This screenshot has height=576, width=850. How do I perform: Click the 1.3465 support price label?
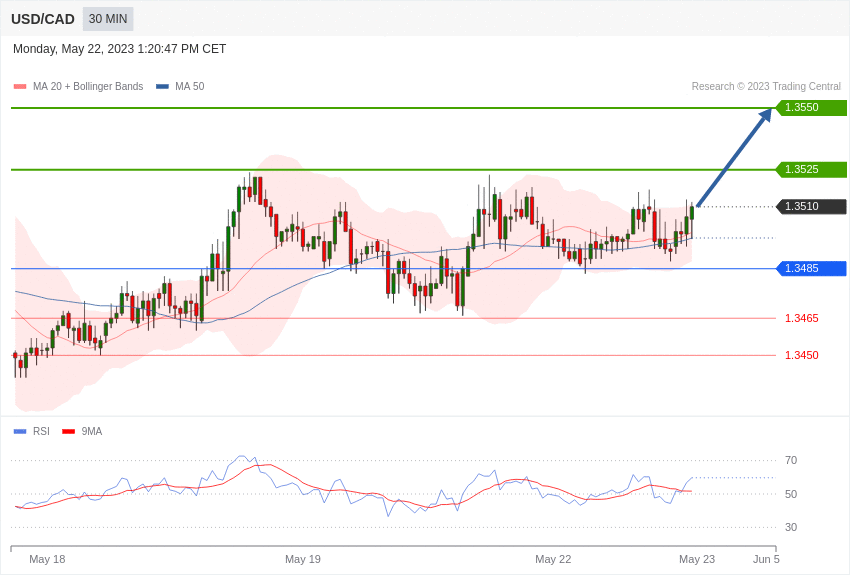(x=802, y=318)
